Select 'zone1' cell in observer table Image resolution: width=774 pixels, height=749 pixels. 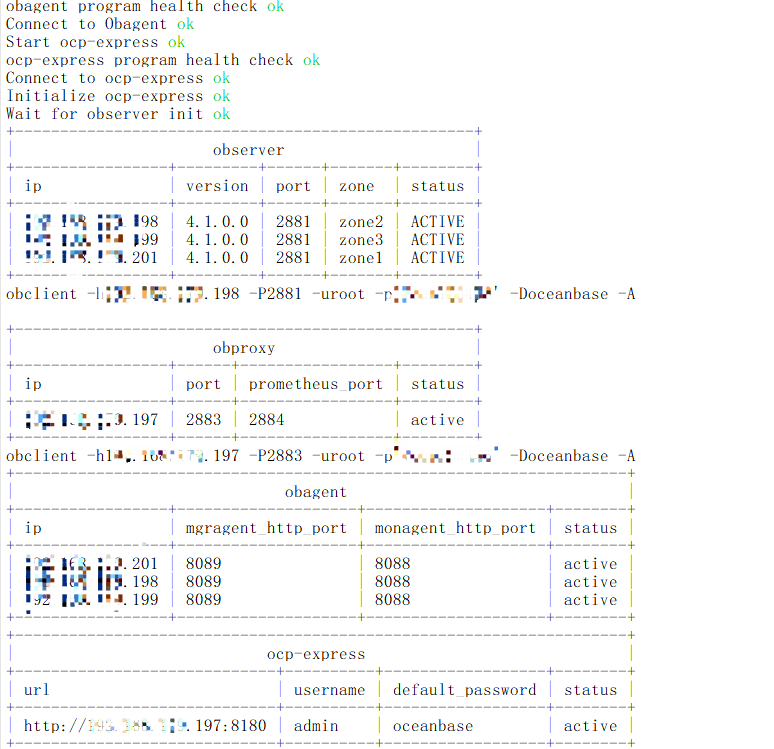pos(361,258)
